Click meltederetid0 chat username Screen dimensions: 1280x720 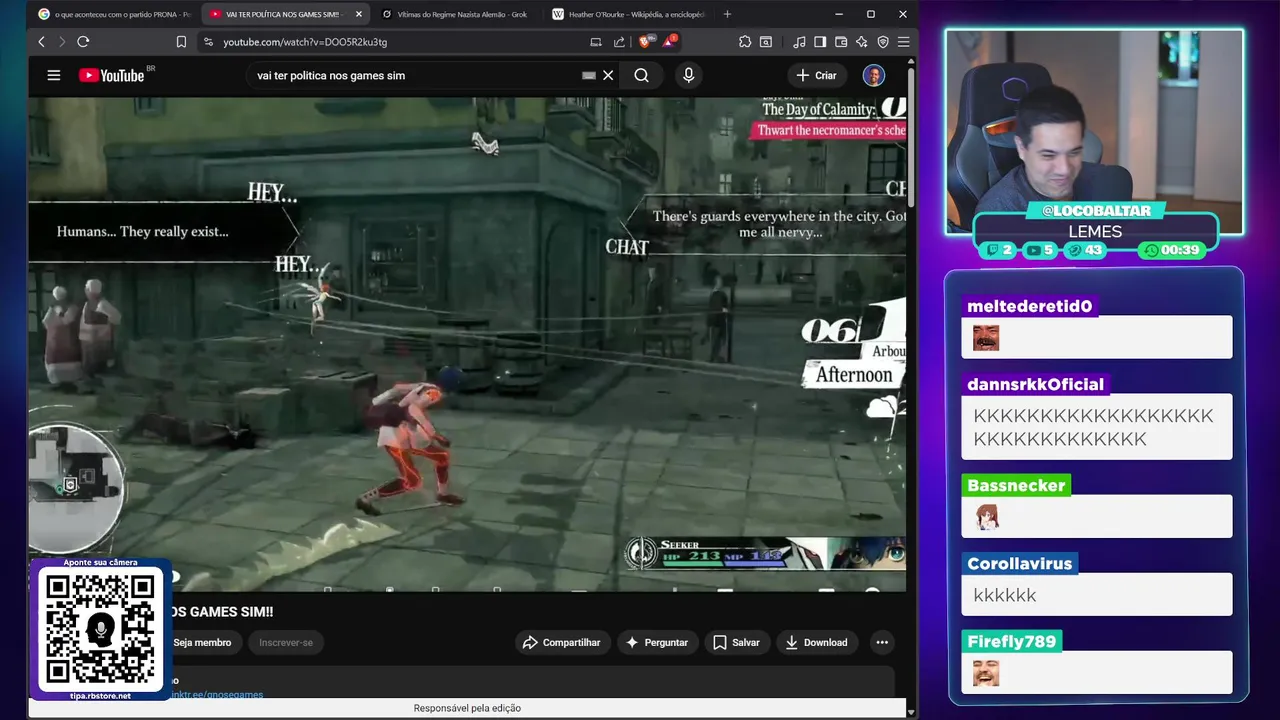coord(1029,306)
